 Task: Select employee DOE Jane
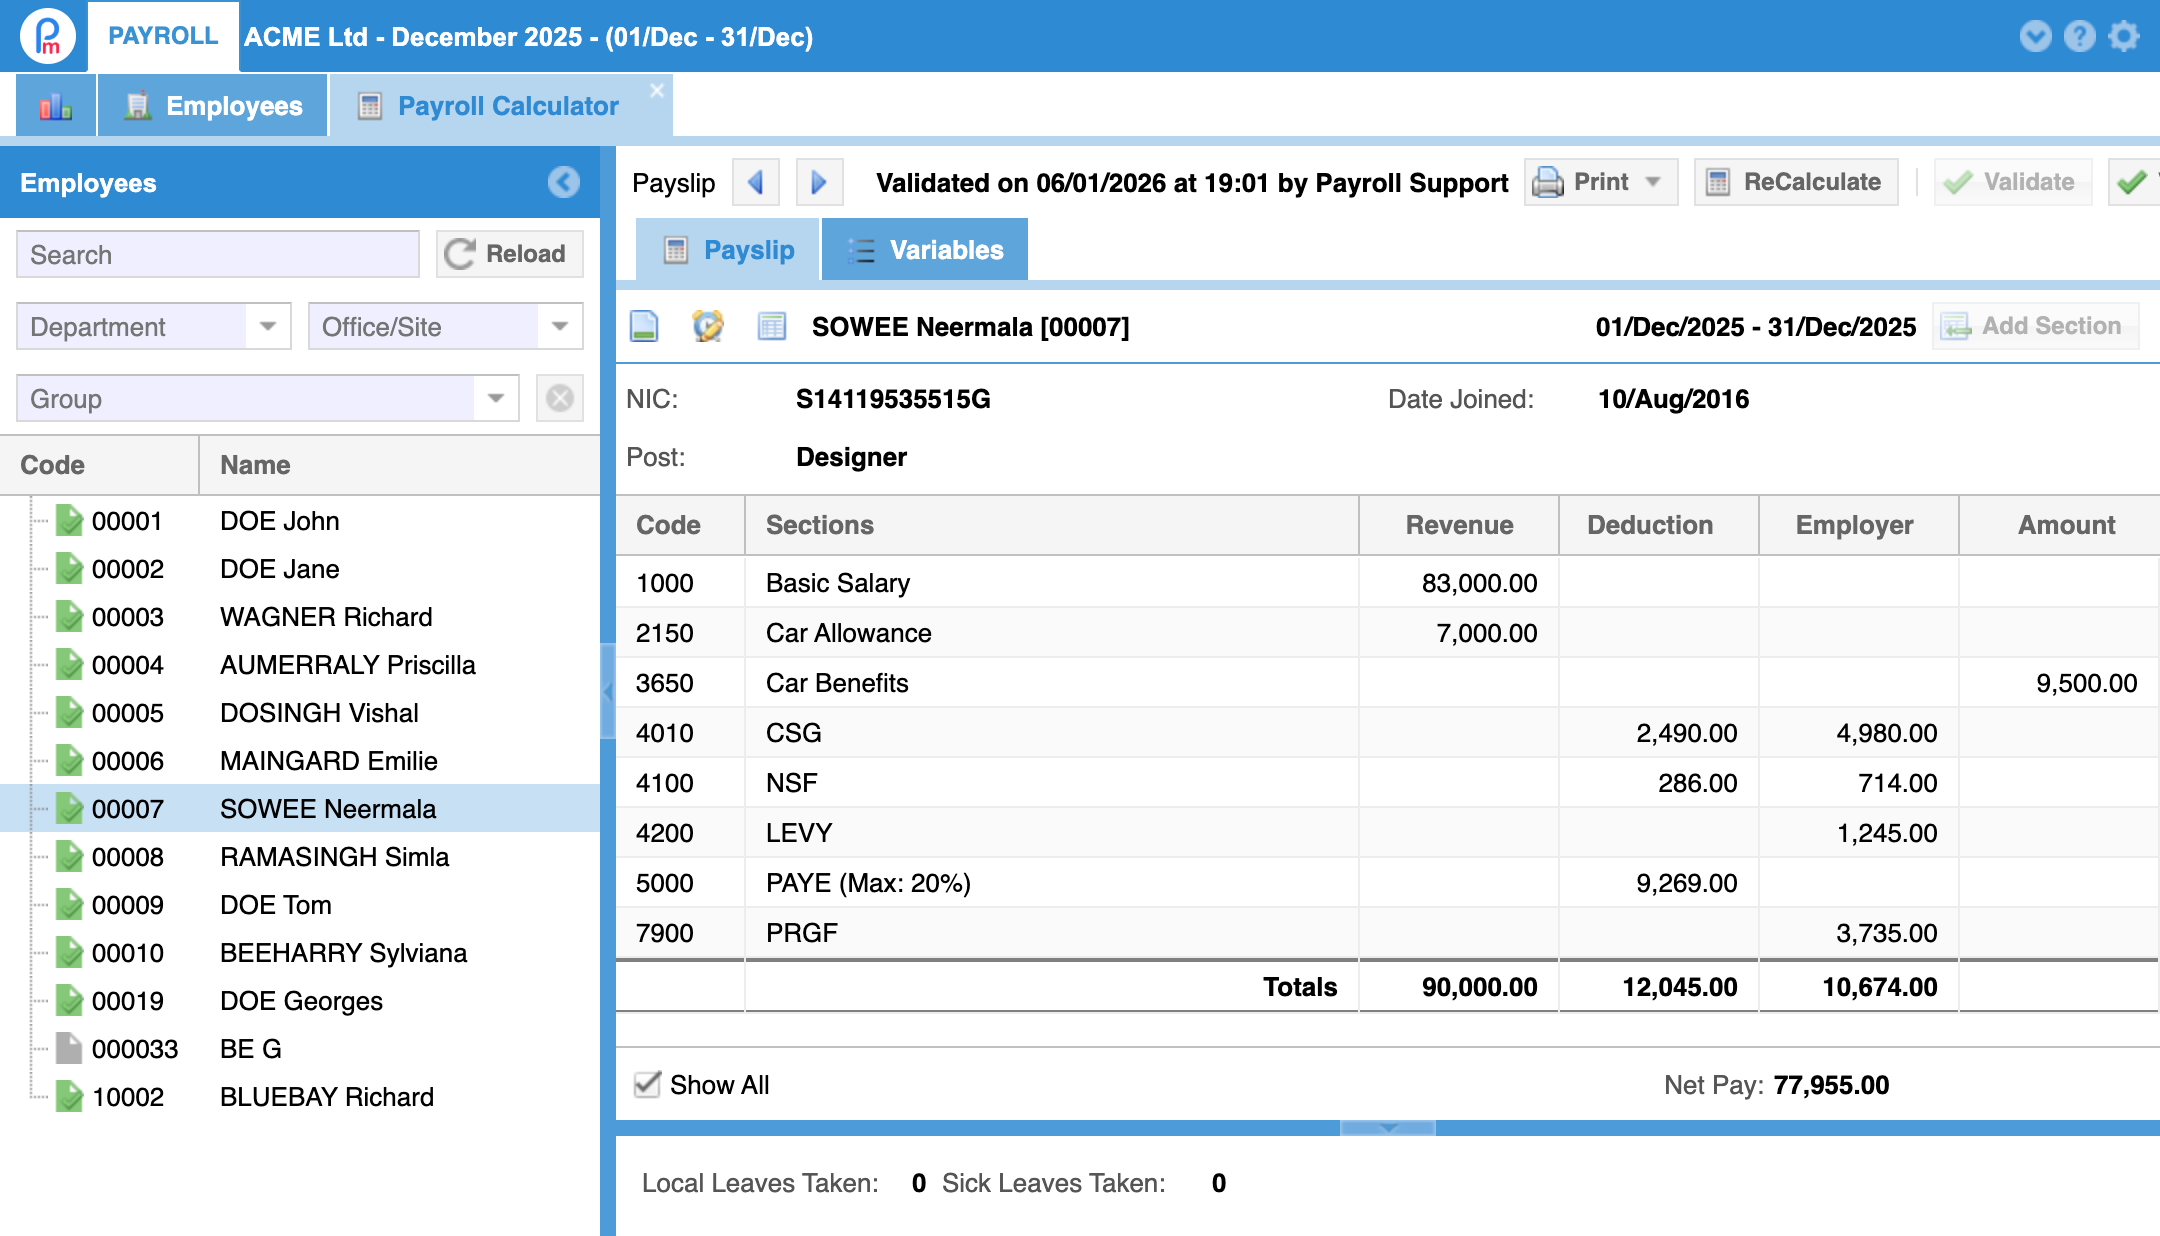pyautogui.click(x=300, y=569)
